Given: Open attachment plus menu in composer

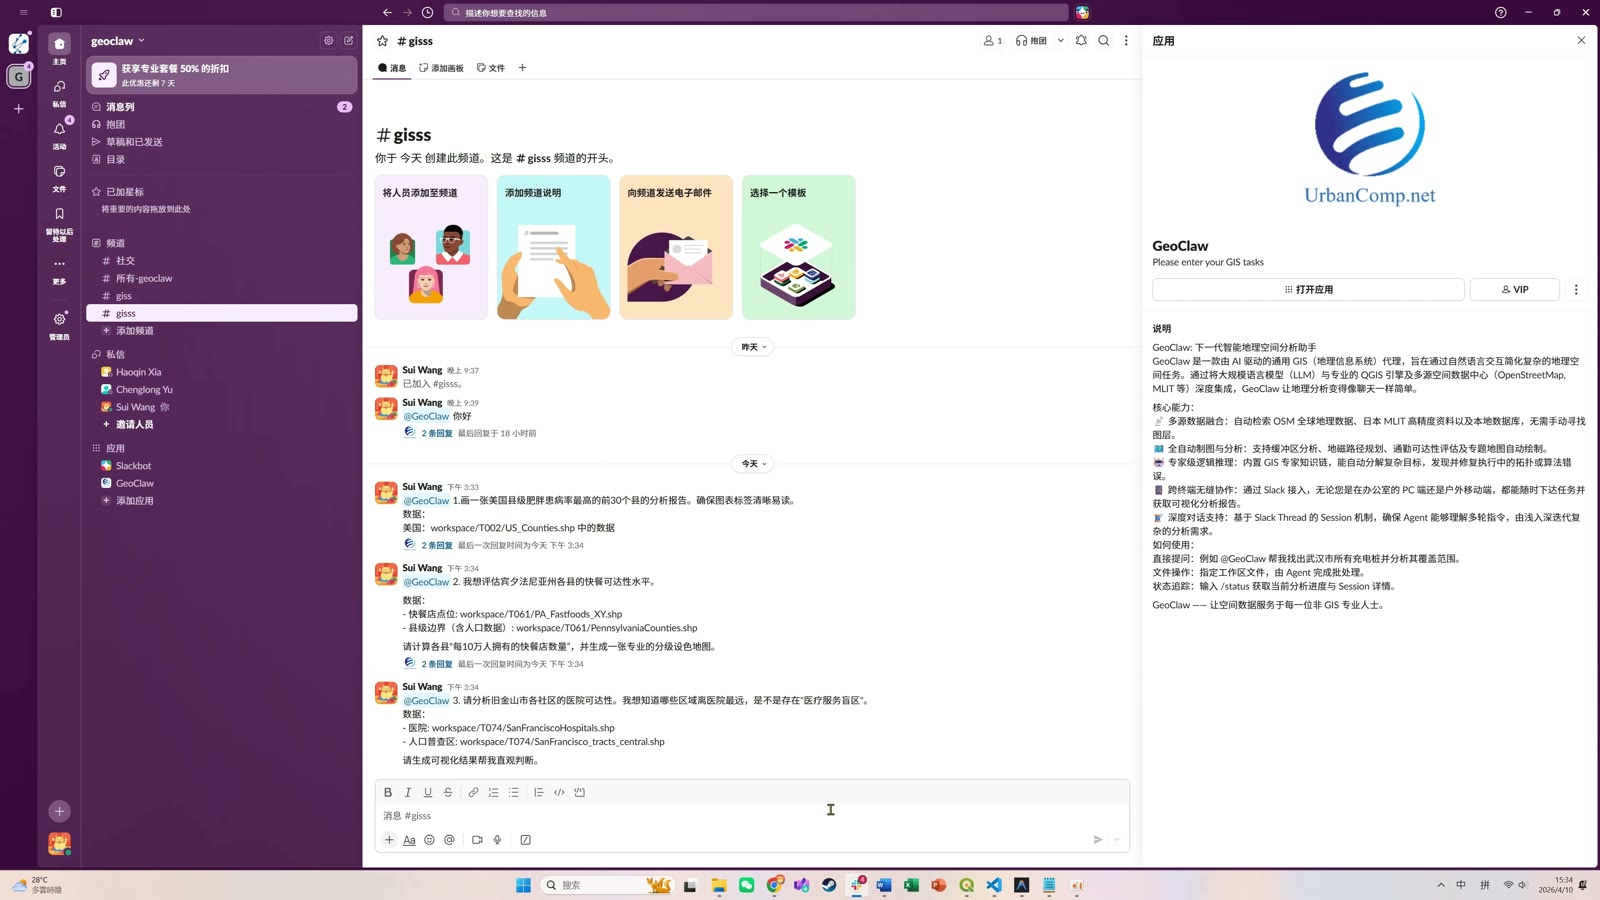Looking at the screenshot, I should point(389,840).
